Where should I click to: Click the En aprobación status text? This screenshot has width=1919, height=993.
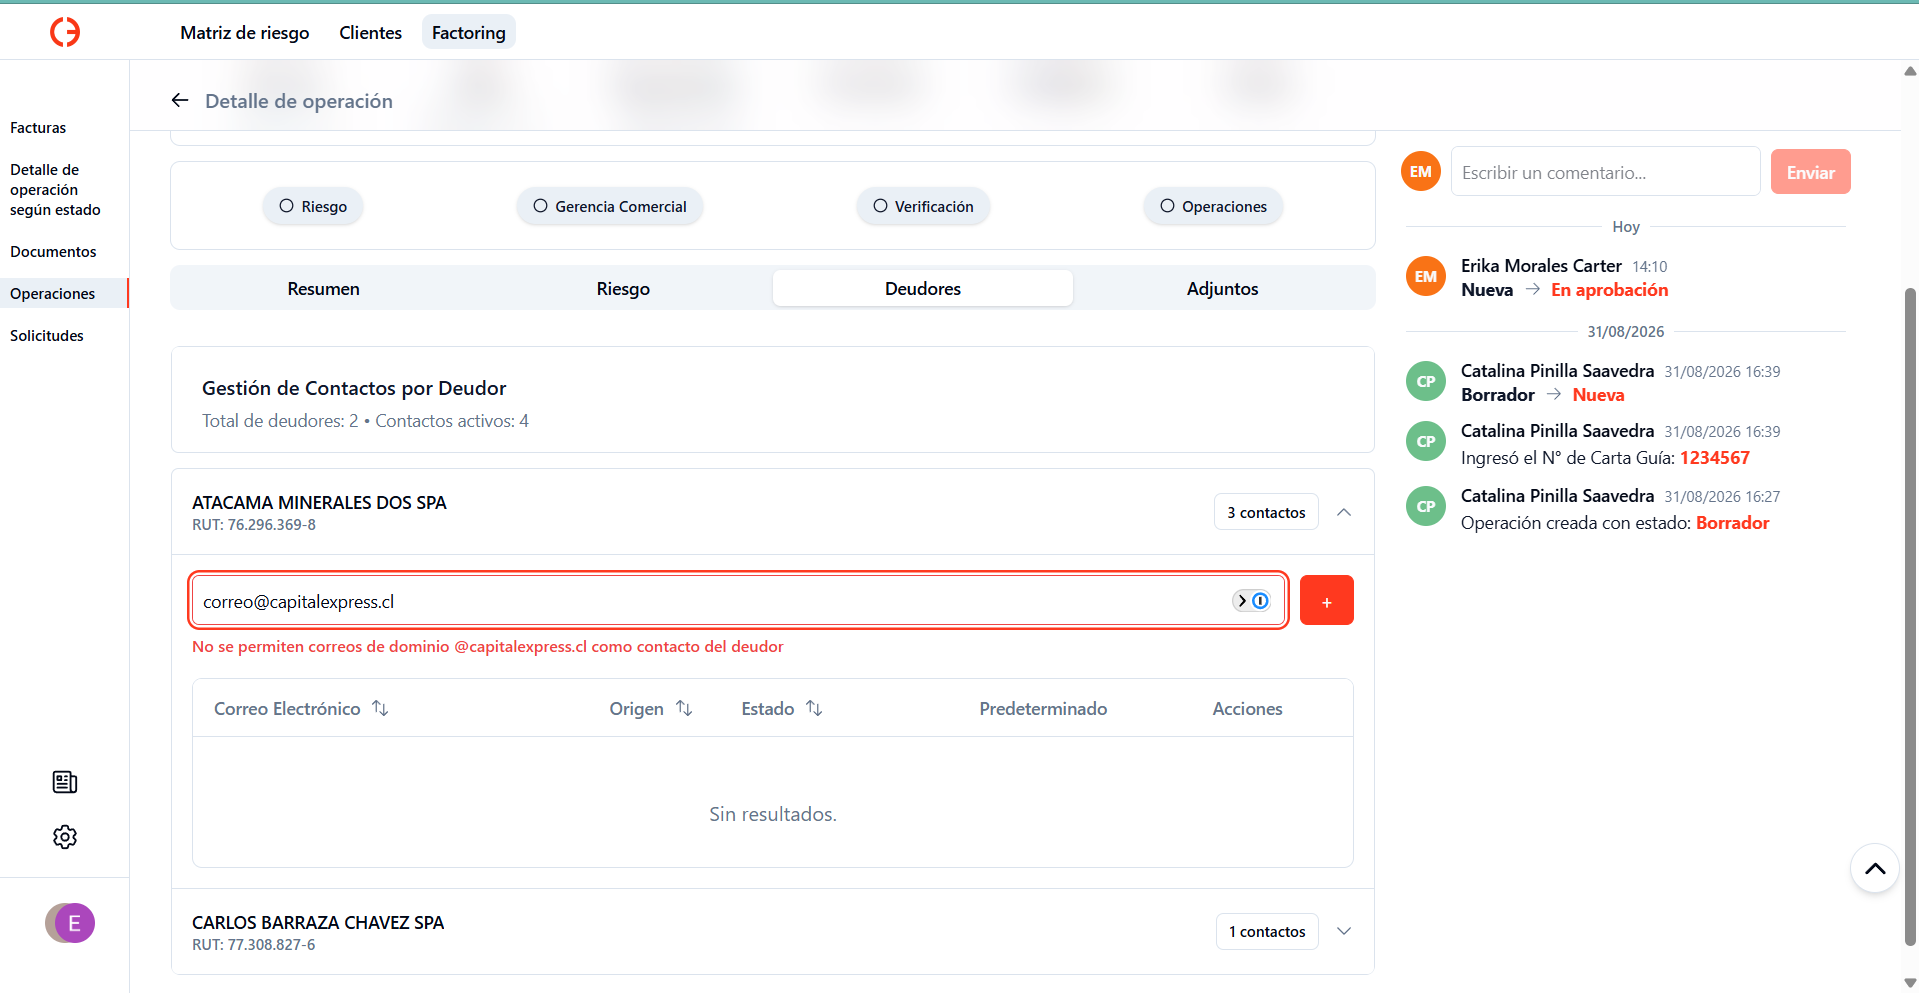pos(1609,290)
